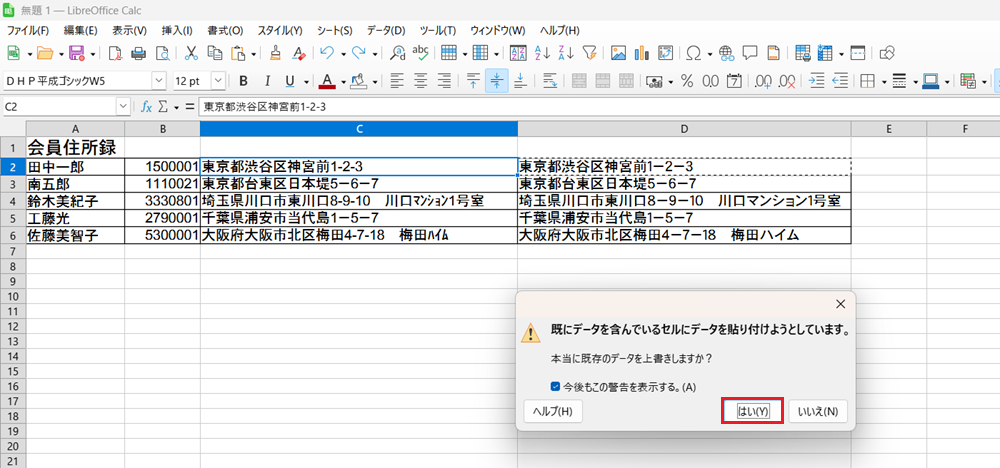Expand the font color dropdown arrow
The image size is (1000, 468).
tap(342, 82)
